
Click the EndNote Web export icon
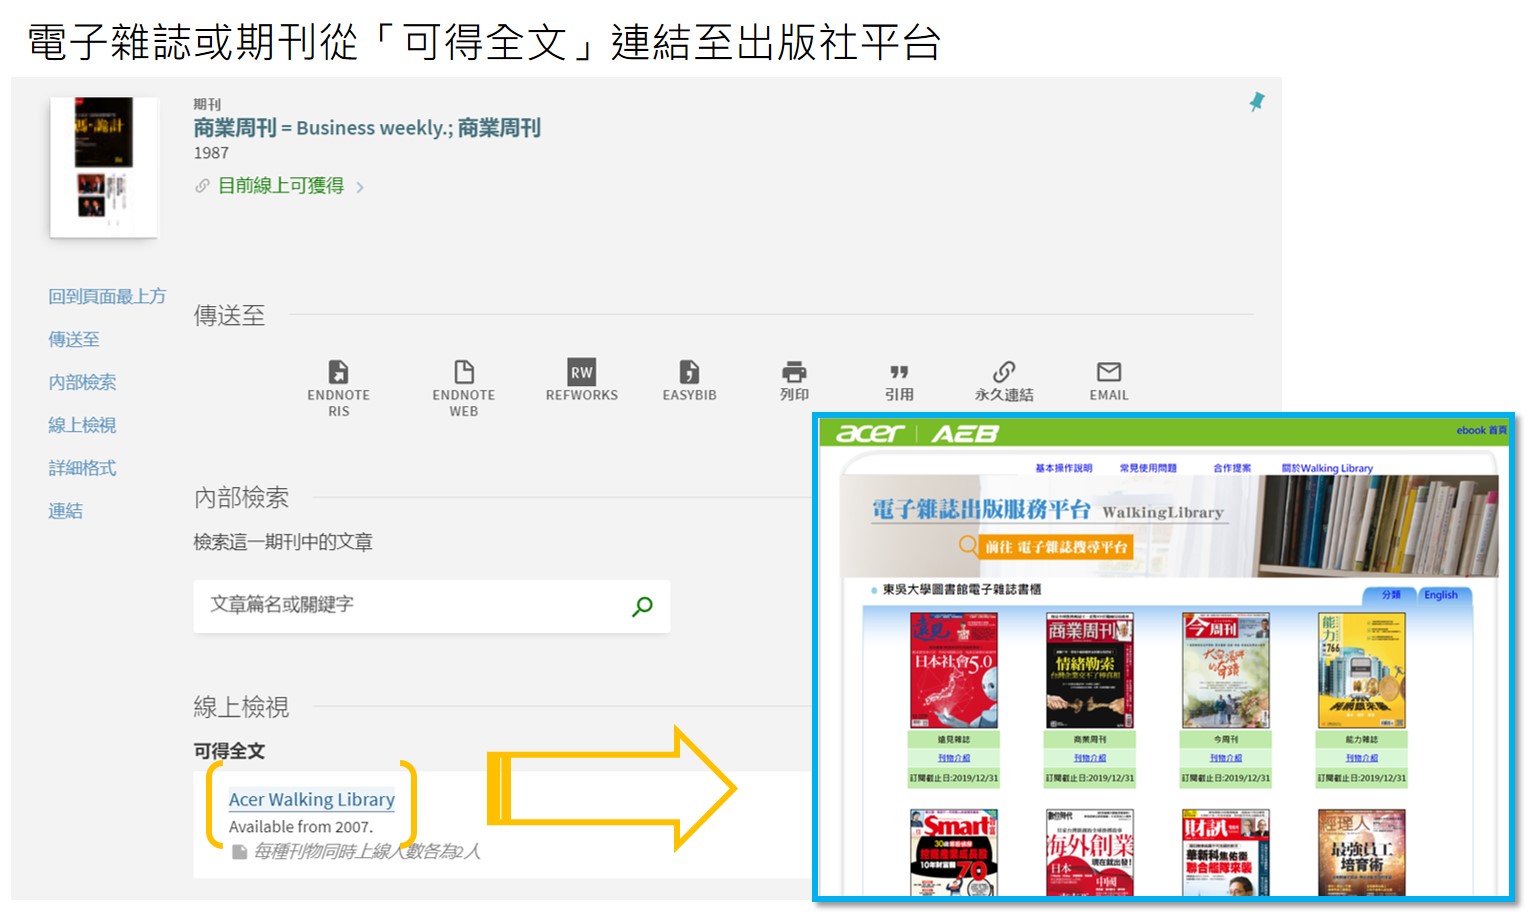tap(463, 373)
